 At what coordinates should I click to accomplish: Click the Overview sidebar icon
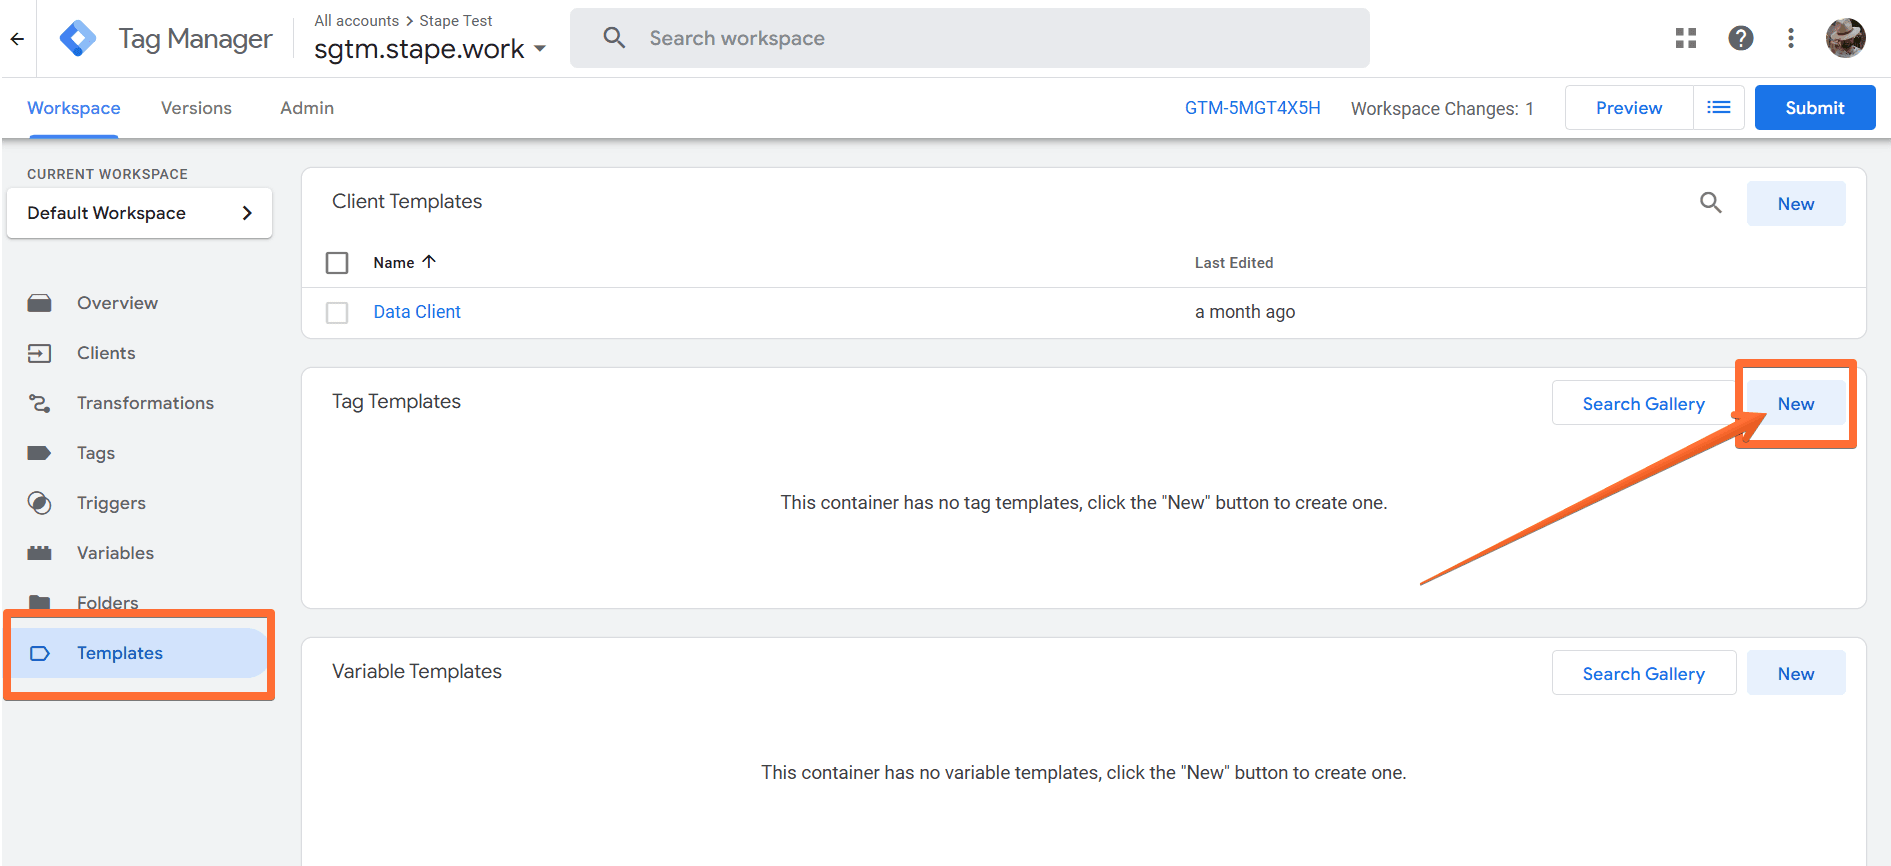point(40,303)
